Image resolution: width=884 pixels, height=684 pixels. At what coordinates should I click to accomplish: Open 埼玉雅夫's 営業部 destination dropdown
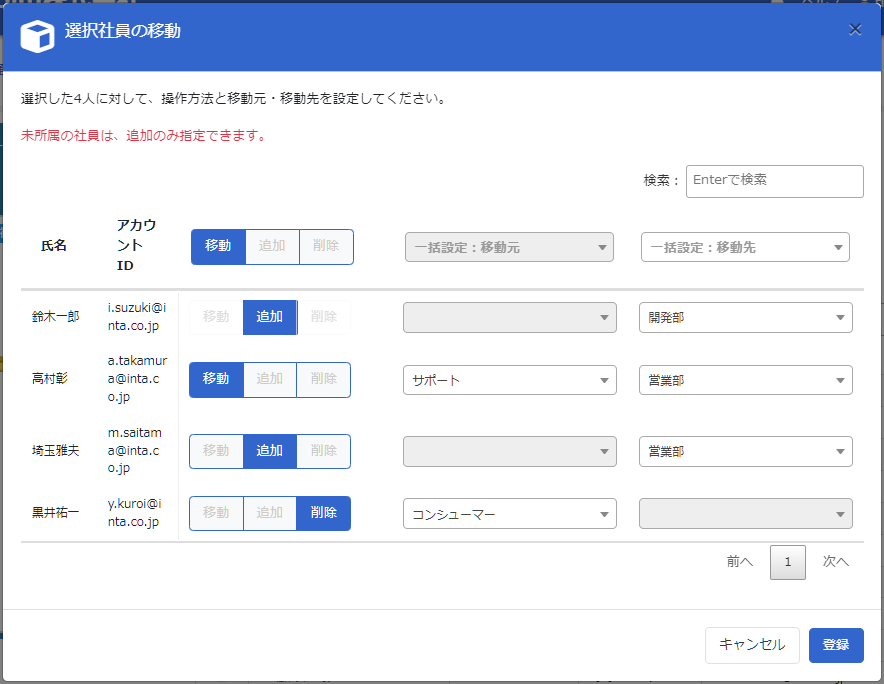[x=745, y=451]
